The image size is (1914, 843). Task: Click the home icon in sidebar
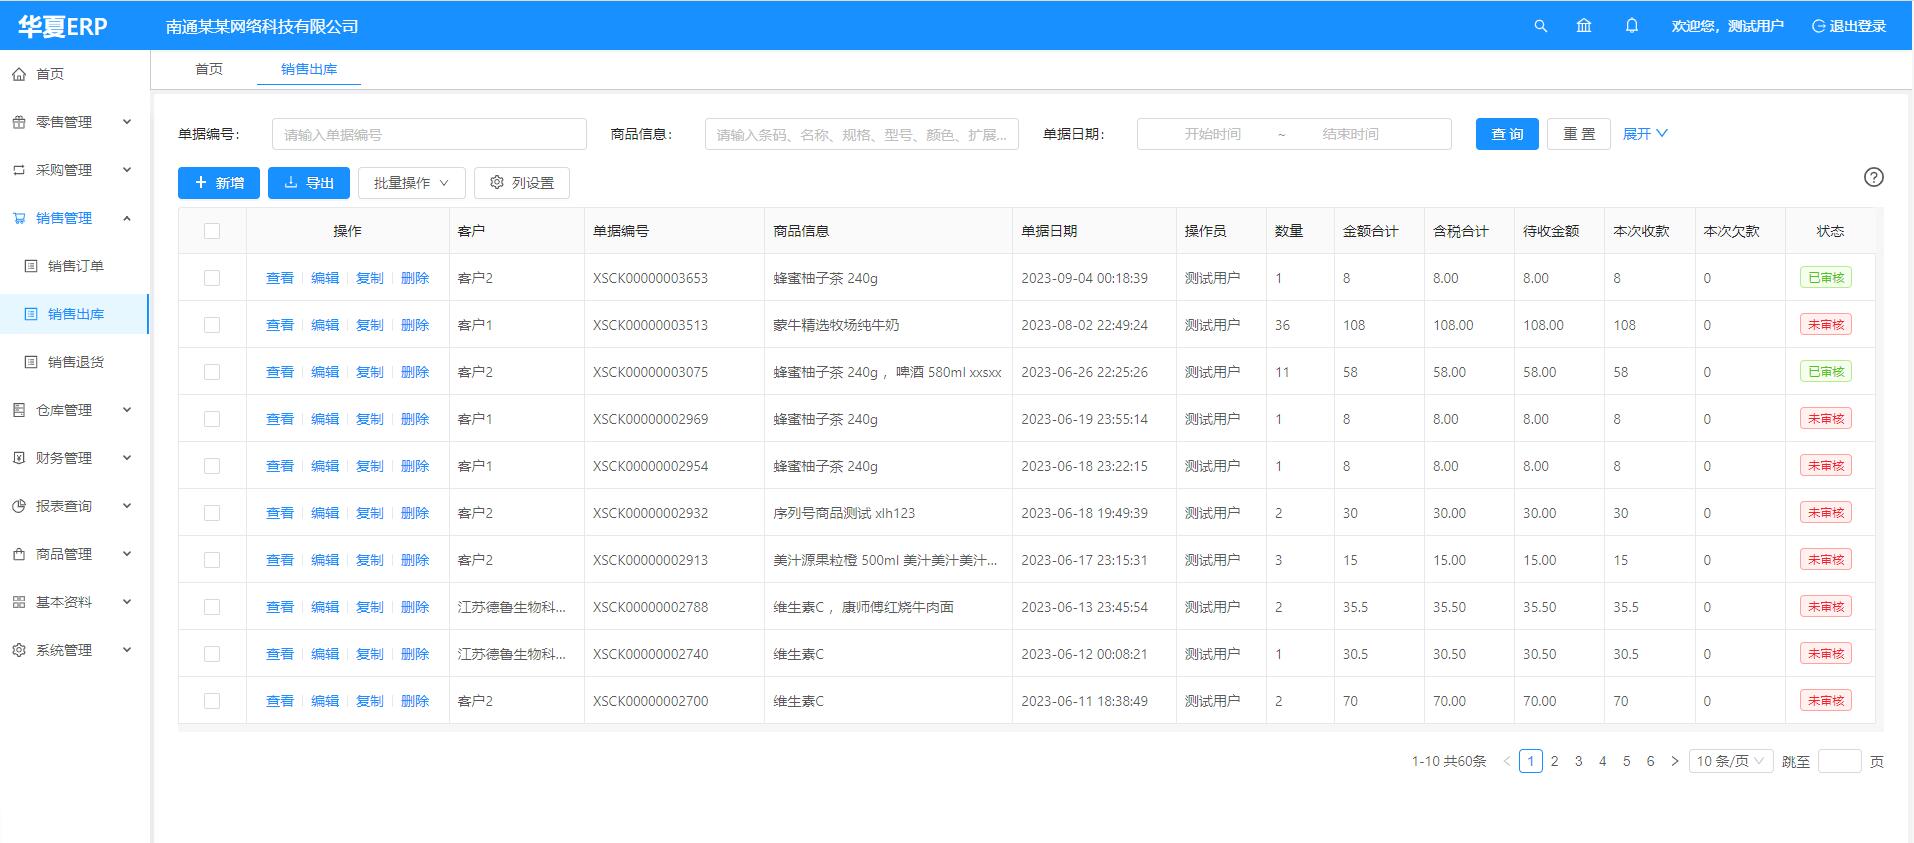click(x=19, y=74)
